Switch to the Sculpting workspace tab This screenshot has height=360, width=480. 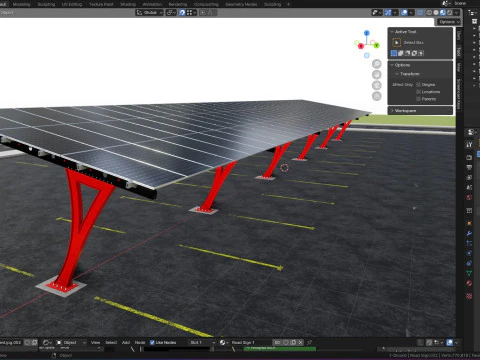[x=46, y=4]
